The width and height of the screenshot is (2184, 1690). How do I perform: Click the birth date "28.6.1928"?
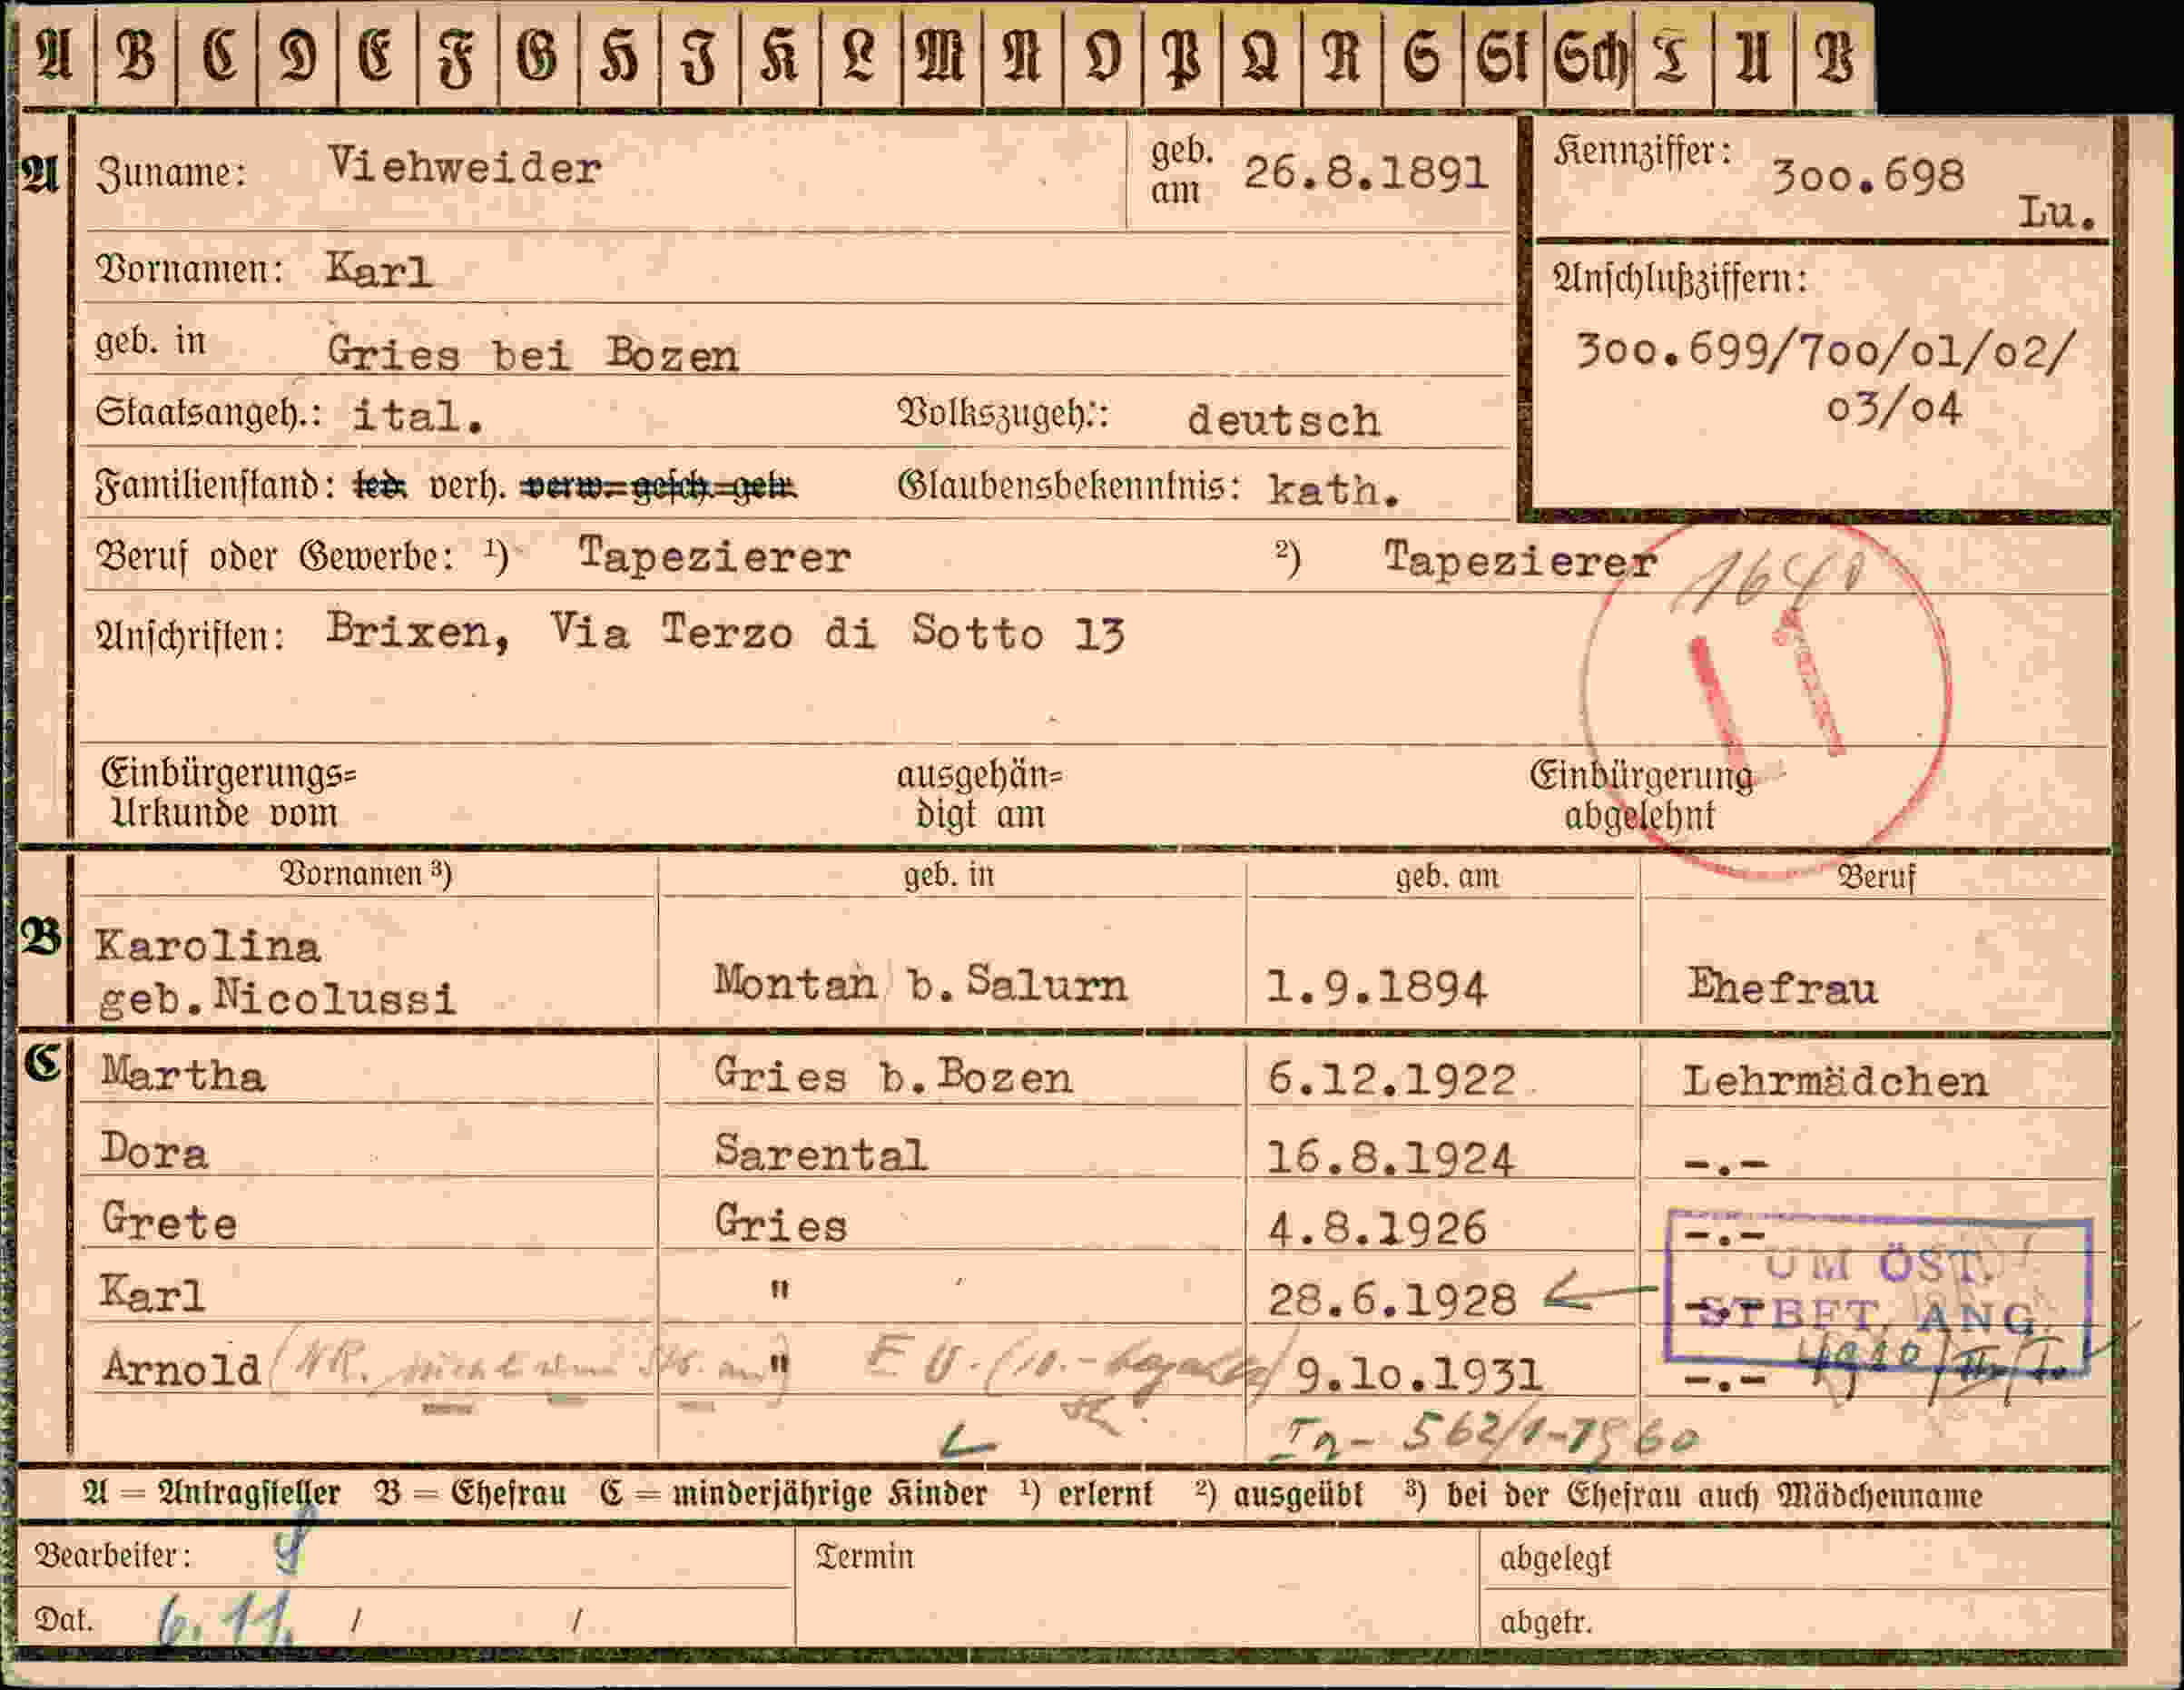click(1392, 1300)
